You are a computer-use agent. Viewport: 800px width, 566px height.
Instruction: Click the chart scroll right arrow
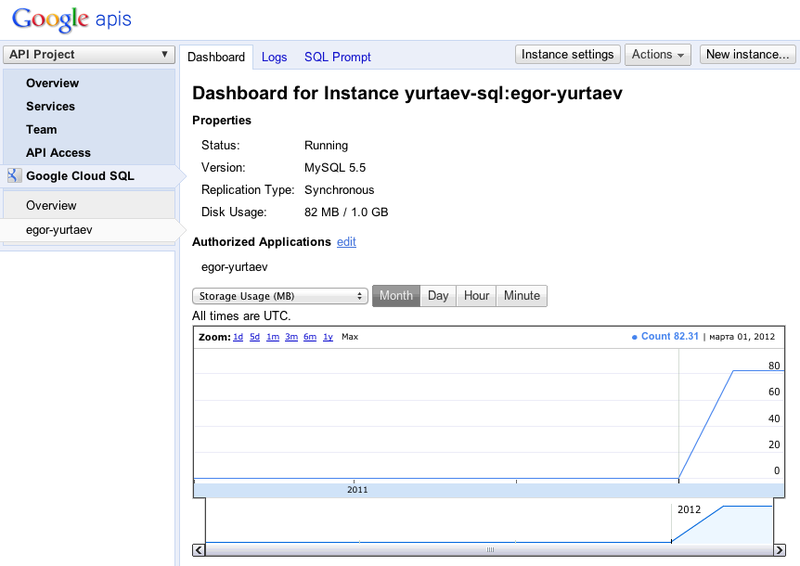coord(779,550)
